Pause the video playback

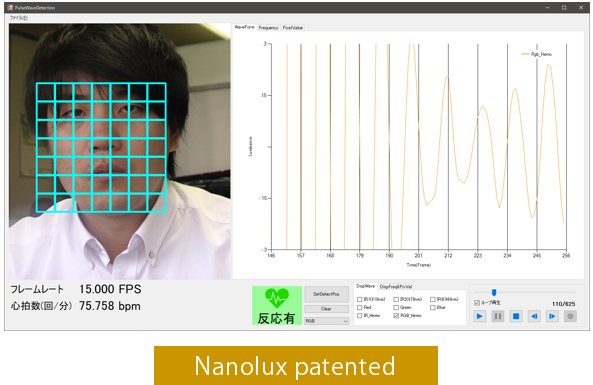(498, 316)
